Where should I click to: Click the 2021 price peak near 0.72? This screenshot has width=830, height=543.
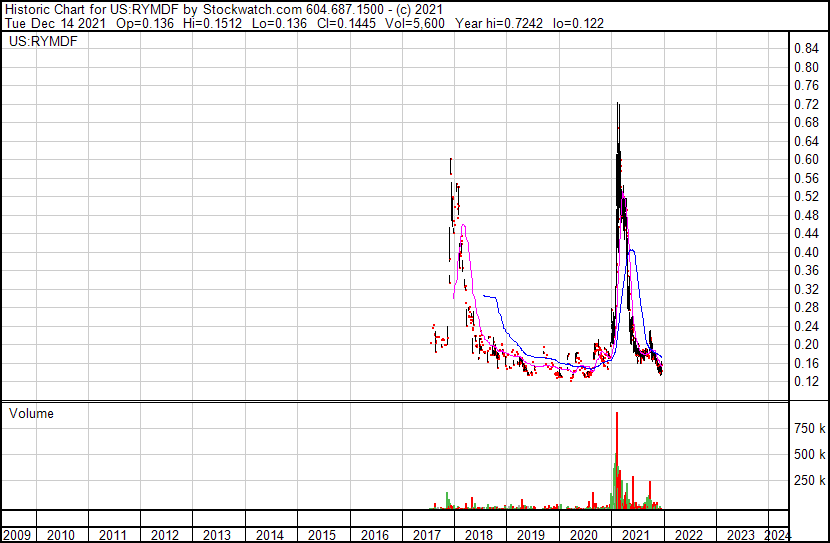point(618,106)
